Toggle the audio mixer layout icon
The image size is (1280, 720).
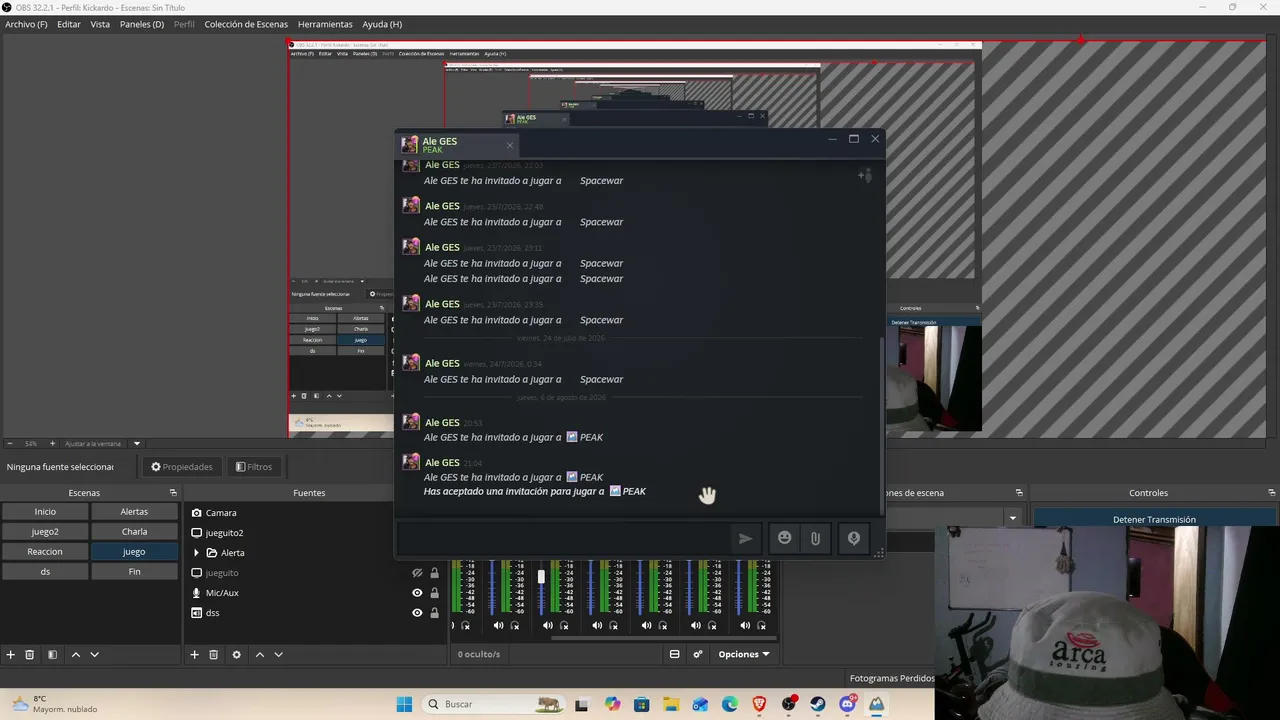pos(674,654)
